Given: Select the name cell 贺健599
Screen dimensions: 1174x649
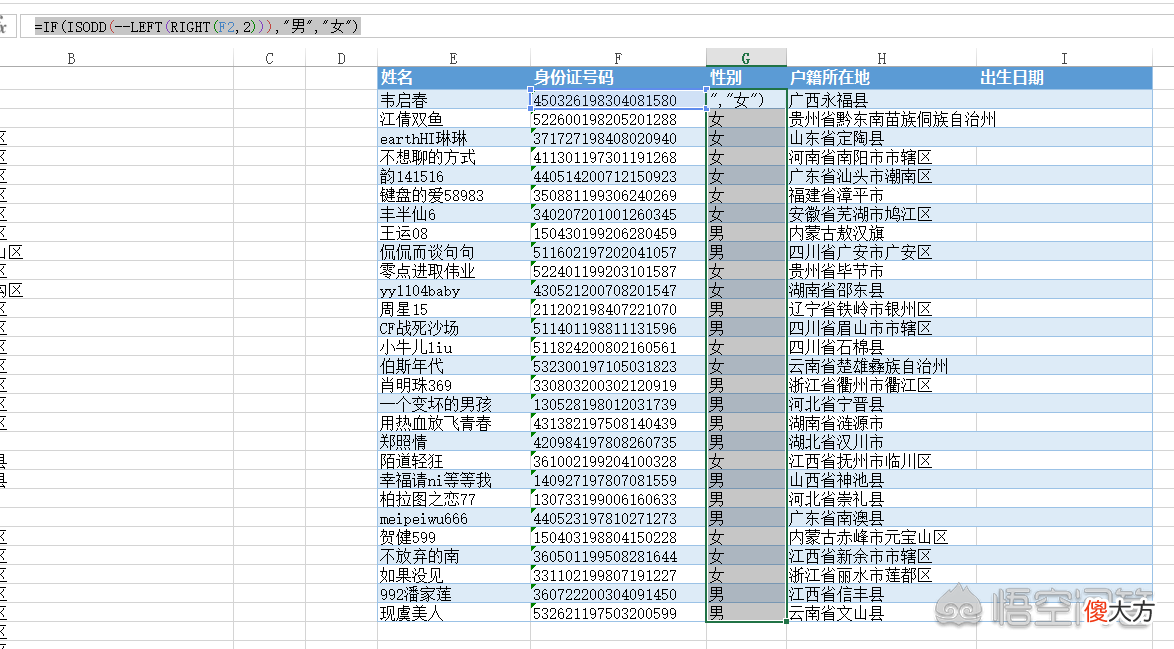Looking at the screenshot, I should tap(454, 537).
